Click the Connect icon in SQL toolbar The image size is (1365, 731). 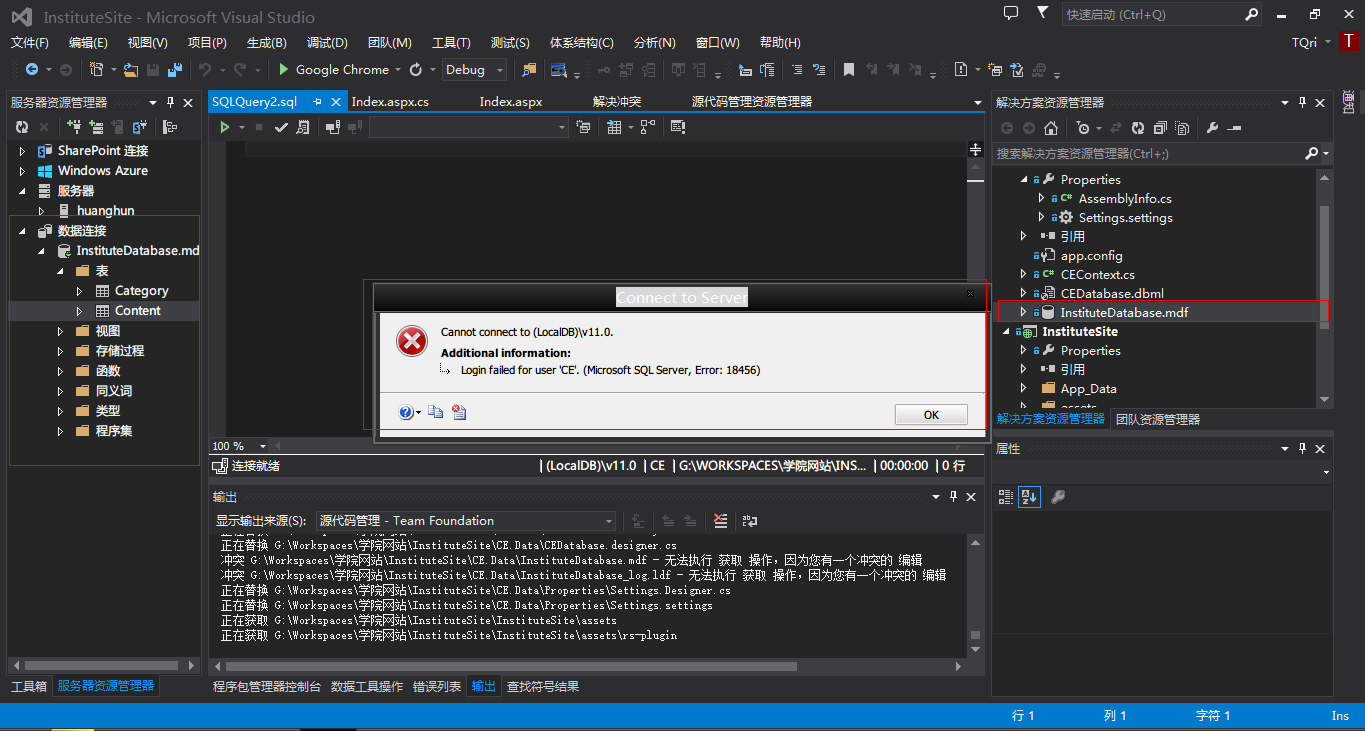332,127
